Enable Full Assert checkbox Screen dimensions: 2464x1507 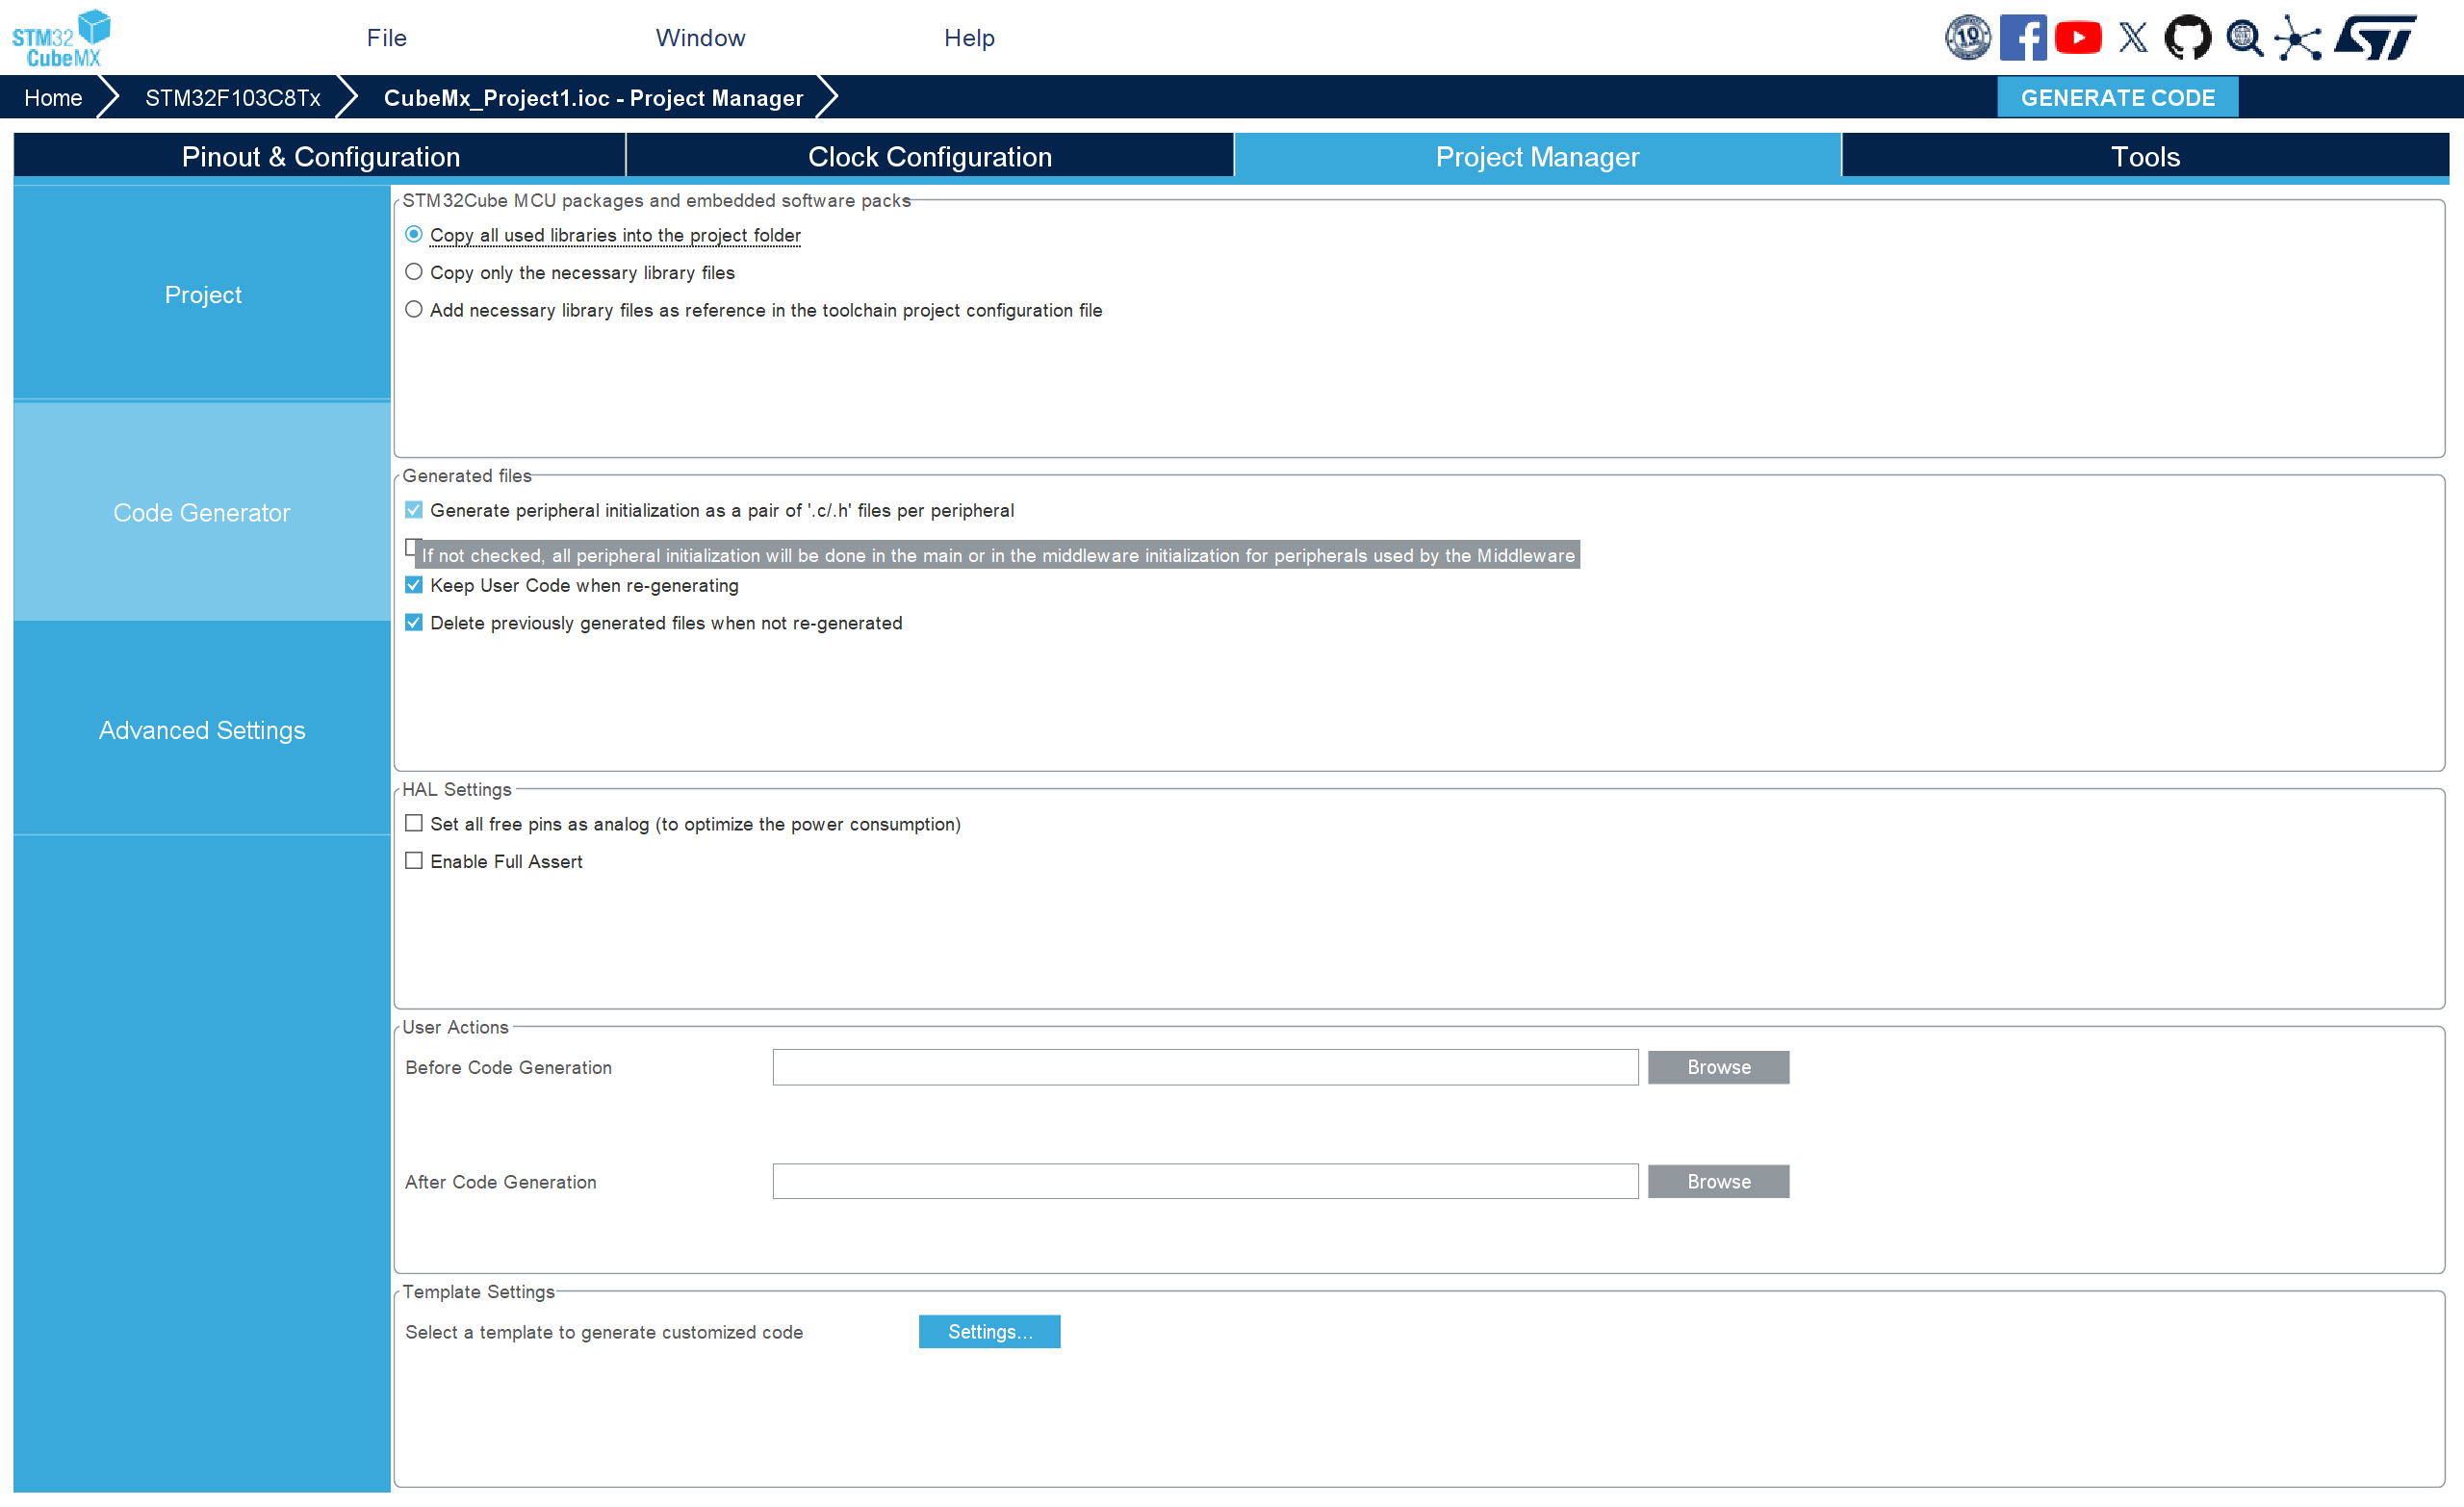414,861
